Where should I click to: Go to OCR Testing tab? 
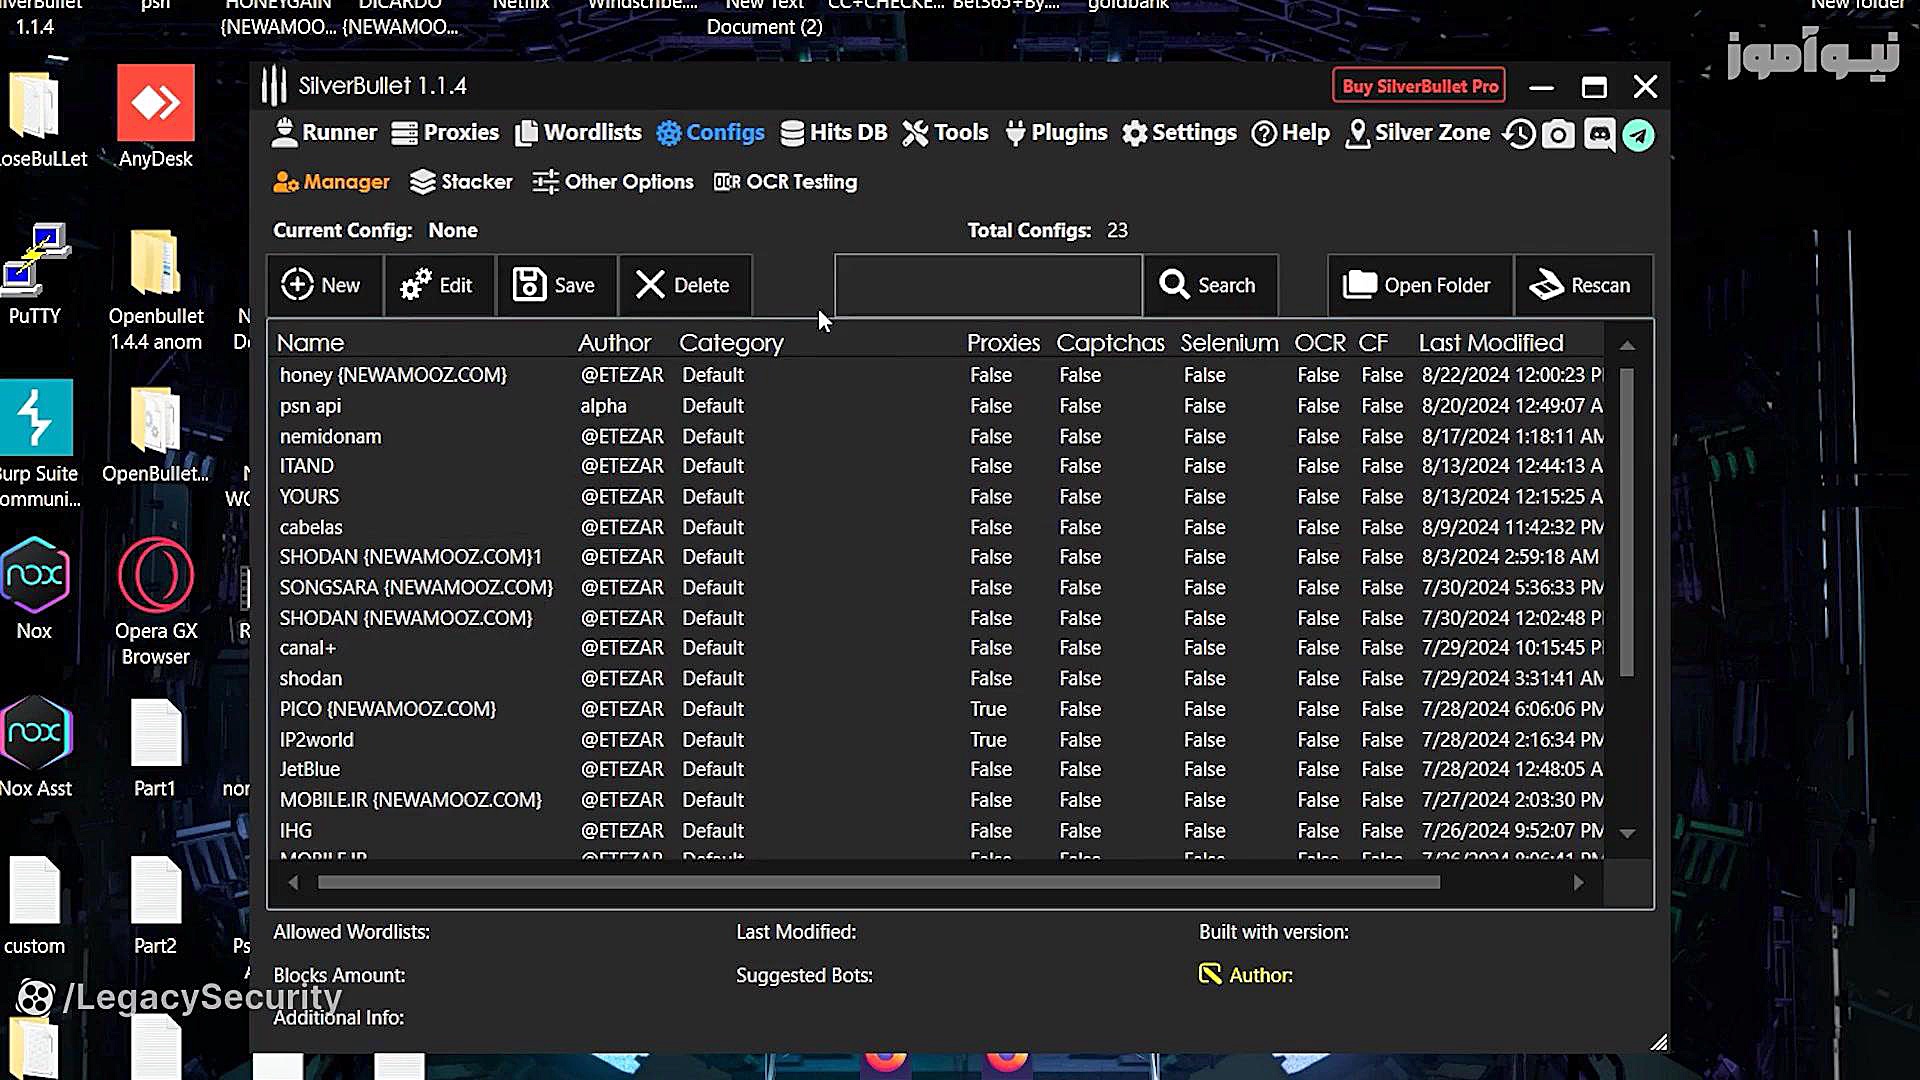[x=785, y=182]
